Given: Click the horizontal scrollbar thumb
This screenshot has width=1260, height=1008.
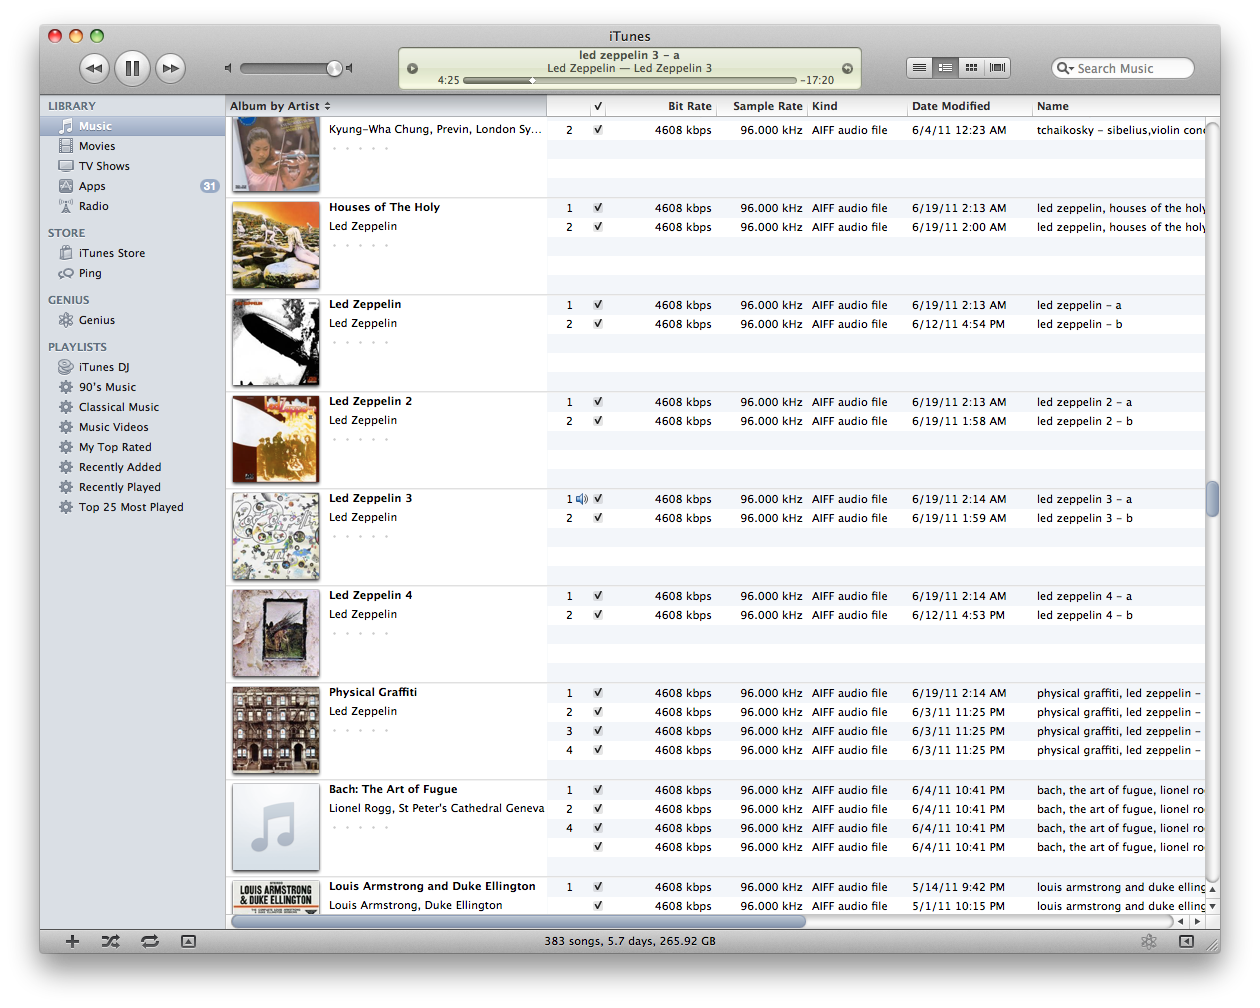Looking at the screenshot, I should coord(518,922).
